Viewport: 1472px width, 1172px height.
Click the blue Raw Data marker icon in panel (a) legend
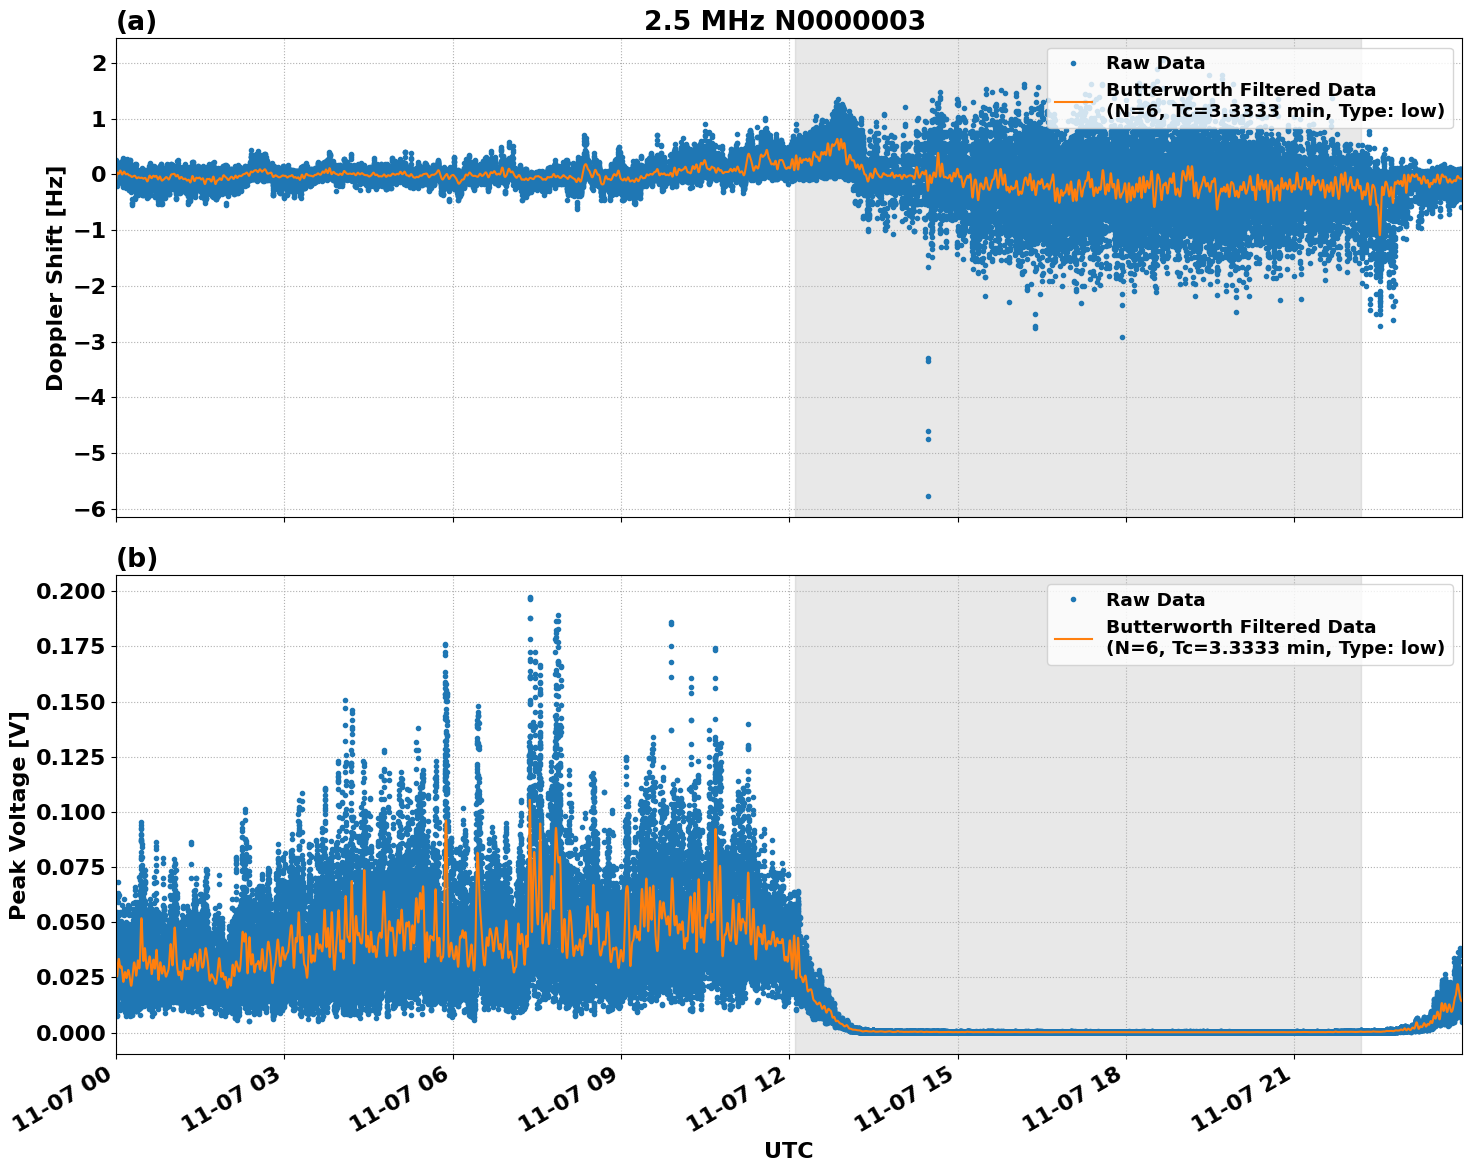pos(1074,62)
